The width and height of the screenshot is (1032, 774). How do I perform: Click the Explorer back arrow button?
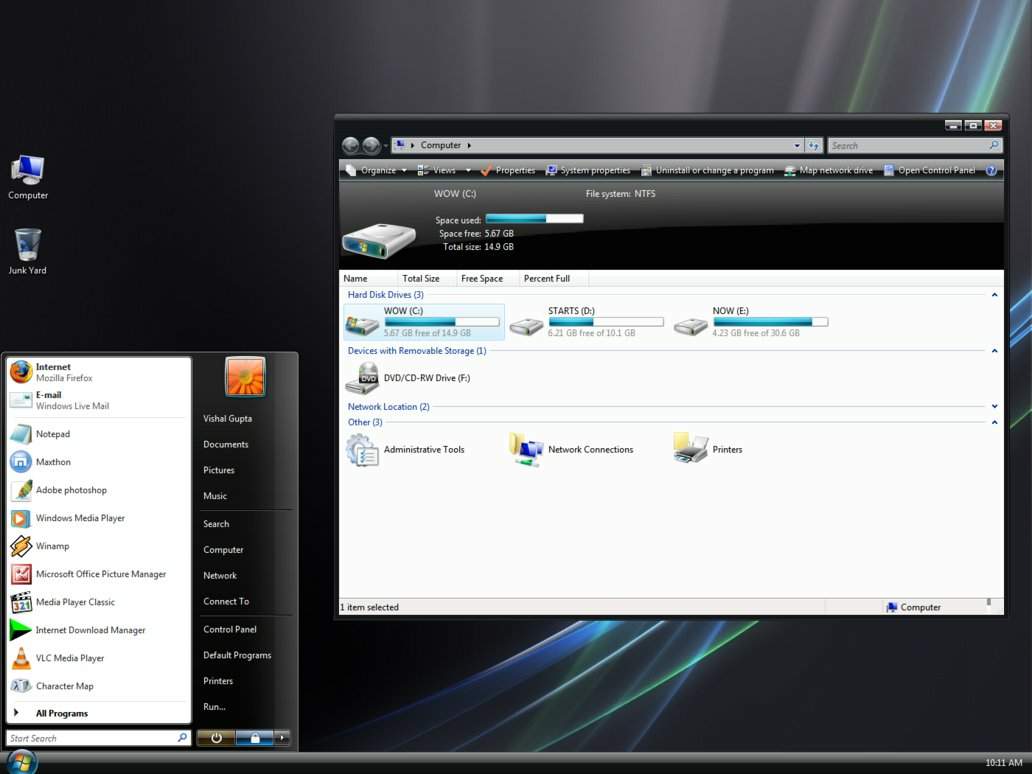tap(350, 145)
